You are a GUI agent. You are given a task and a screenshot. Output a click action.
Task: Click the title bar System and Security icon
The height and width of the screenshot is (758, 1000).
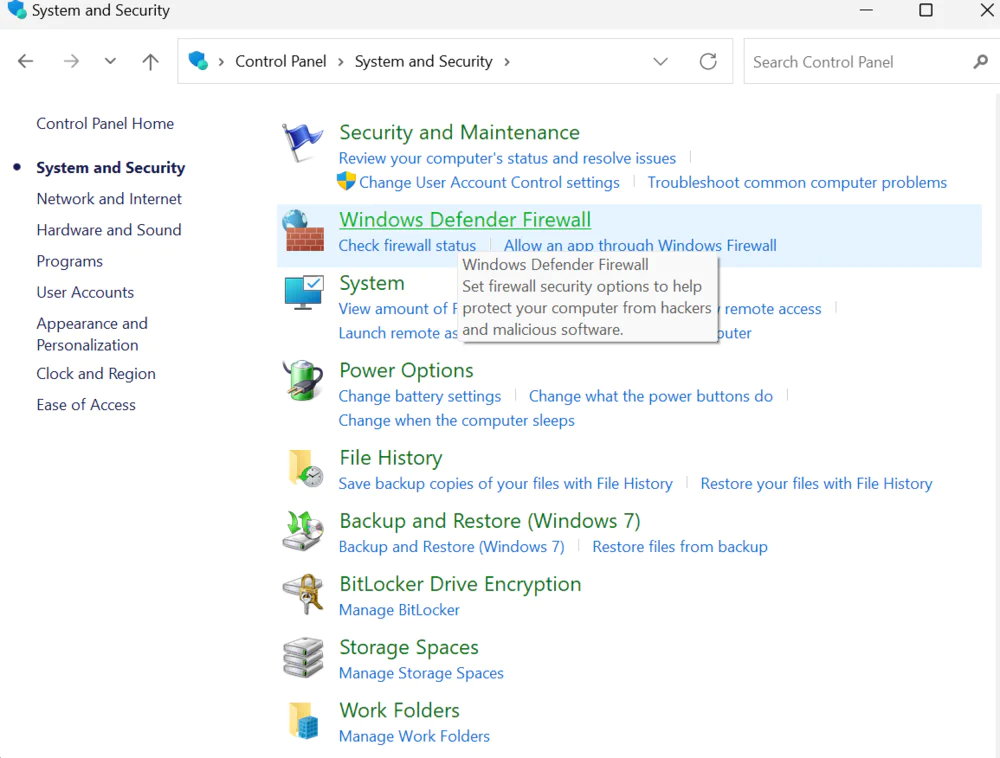click(17, 10)
